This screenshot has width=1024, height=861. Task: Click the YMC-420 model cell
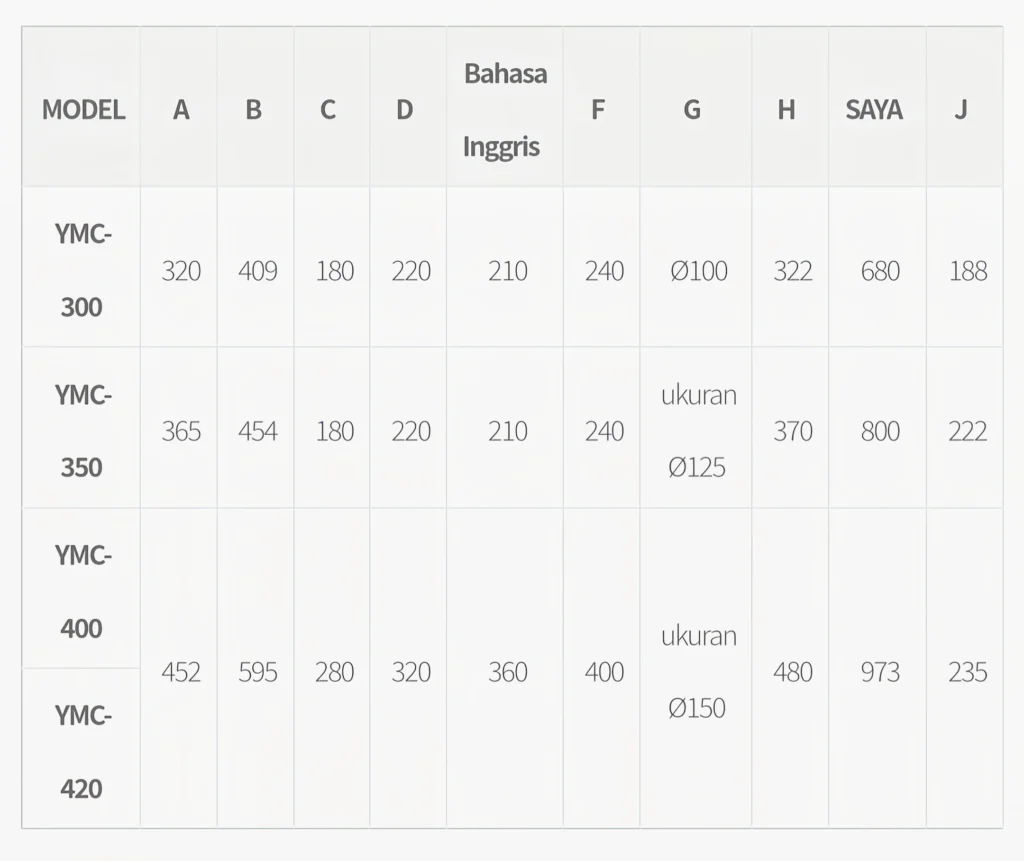pos(82,751)
